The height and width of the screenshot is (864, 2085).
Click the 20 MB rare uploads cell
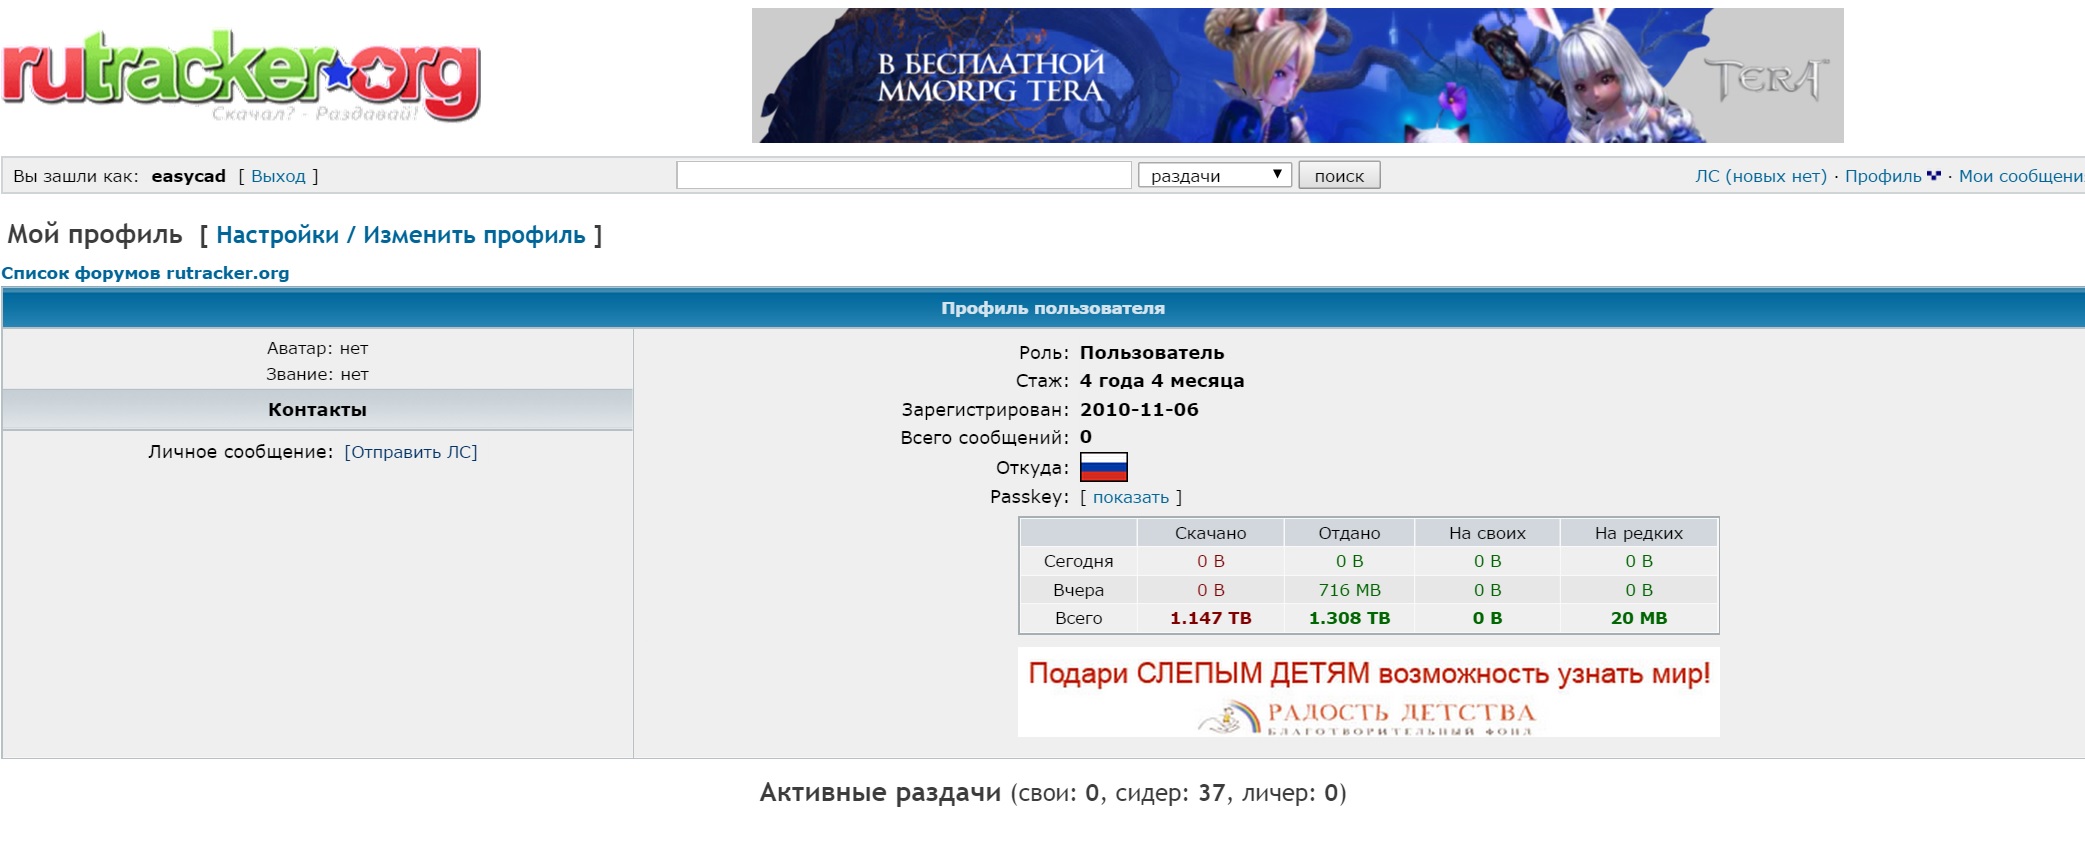(1639, 618)
